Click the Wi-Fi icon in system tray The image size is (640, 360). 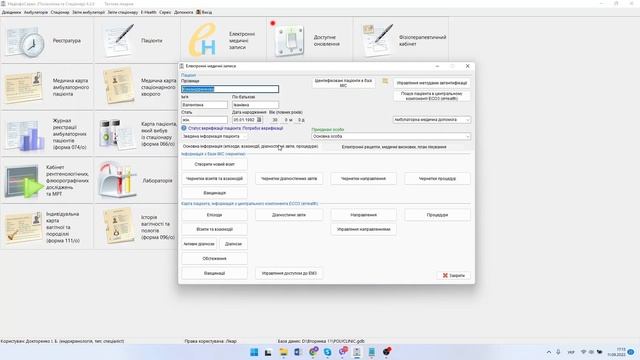[583, 352]
